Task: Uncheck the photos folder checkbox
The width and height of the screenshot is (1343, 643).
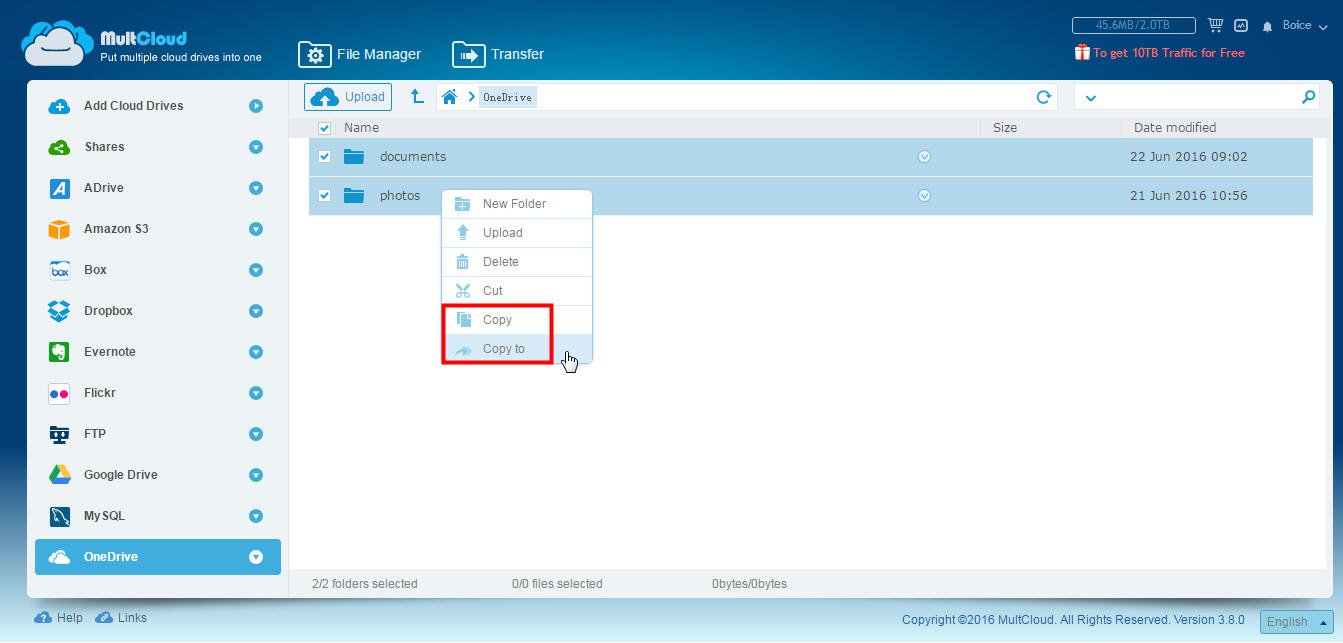Action: pos(324,196)
